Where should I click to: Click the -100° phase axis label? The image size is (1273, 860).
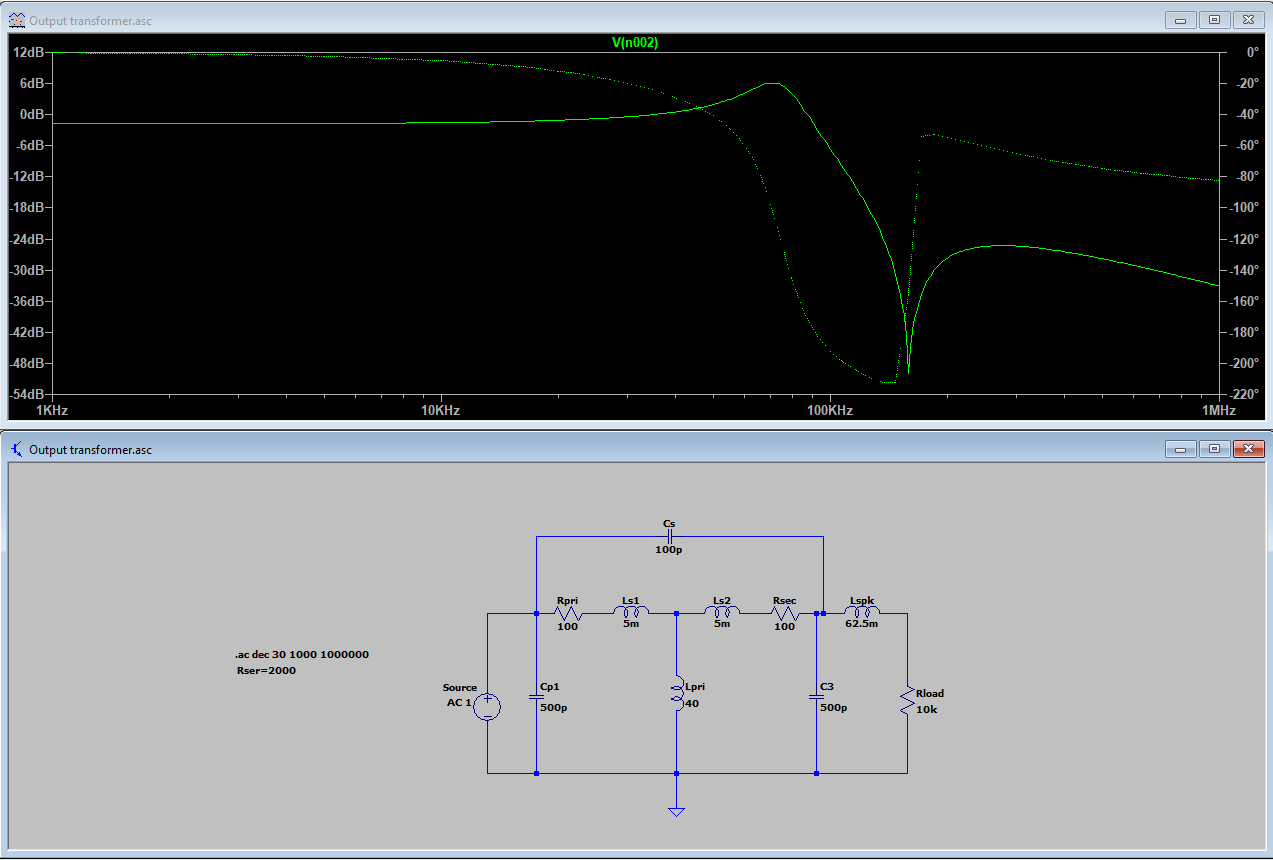[1246, 207]
